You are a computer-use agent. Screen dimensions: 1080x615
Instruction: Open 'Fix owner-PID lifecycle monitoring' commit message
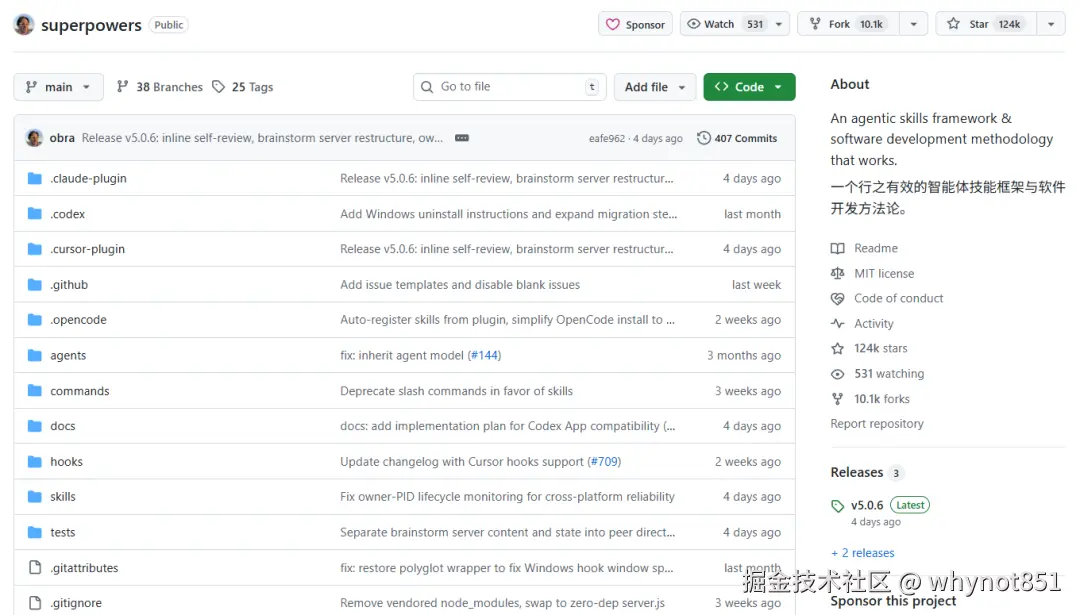508,497
